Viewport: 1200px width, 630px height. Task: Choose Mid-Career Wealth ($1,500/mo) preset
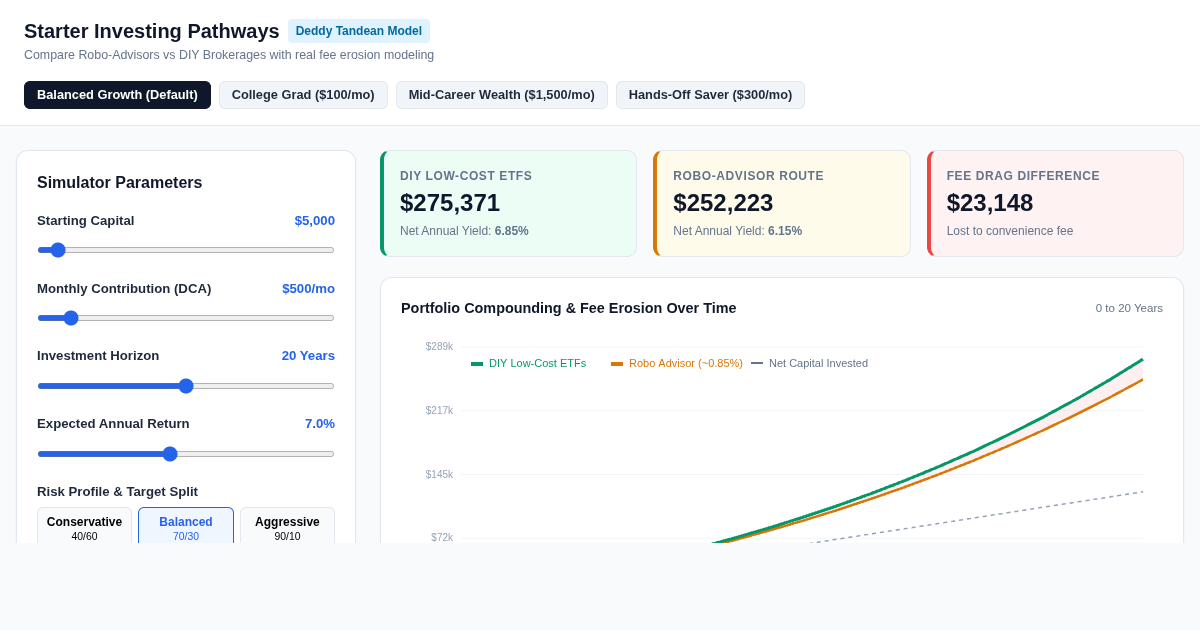tap(502, 95)
